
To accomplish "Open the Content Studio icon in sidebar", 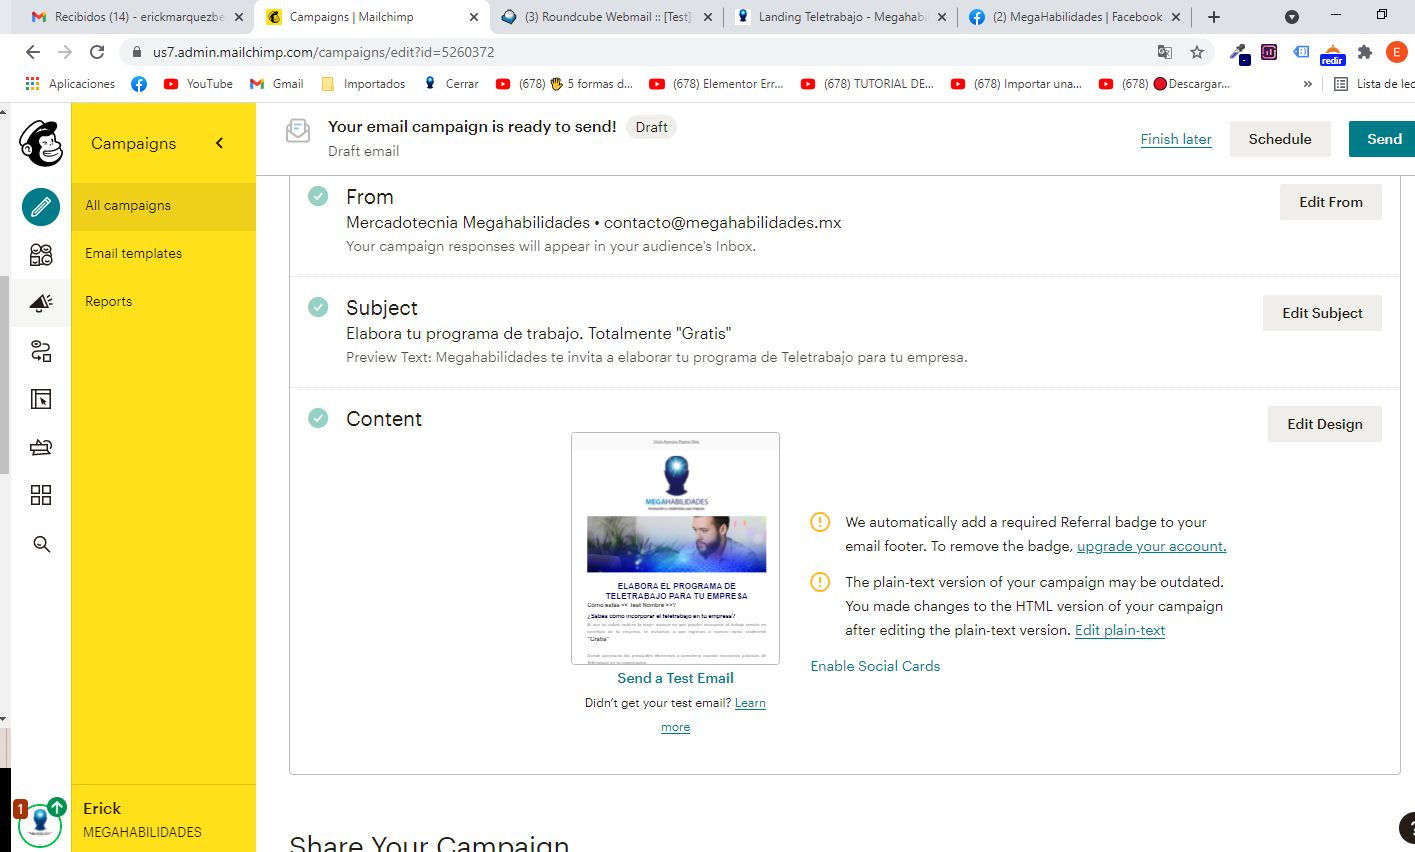I will [x=41, y=447].
